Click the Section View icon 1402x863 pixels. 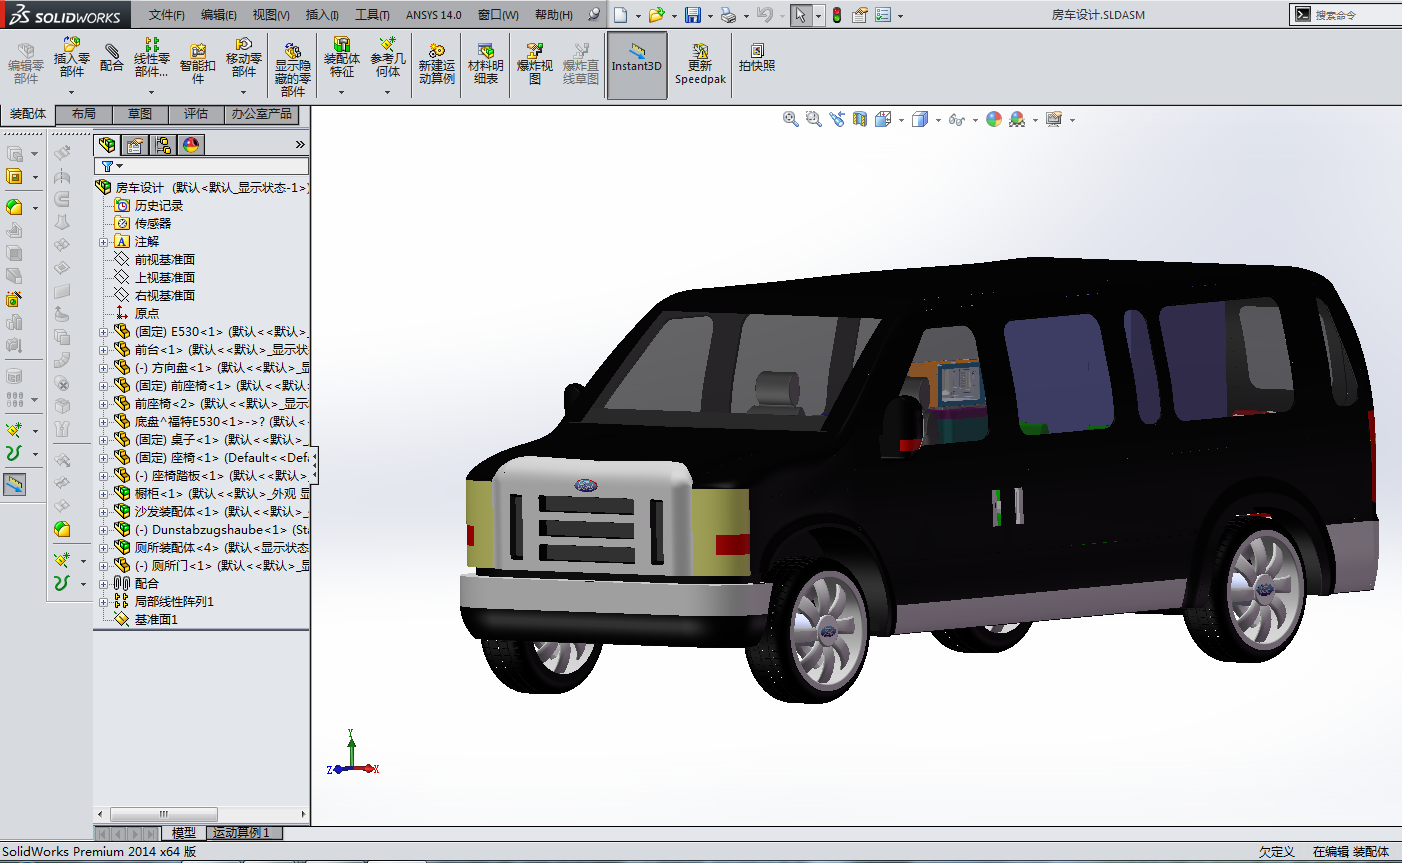860,119
